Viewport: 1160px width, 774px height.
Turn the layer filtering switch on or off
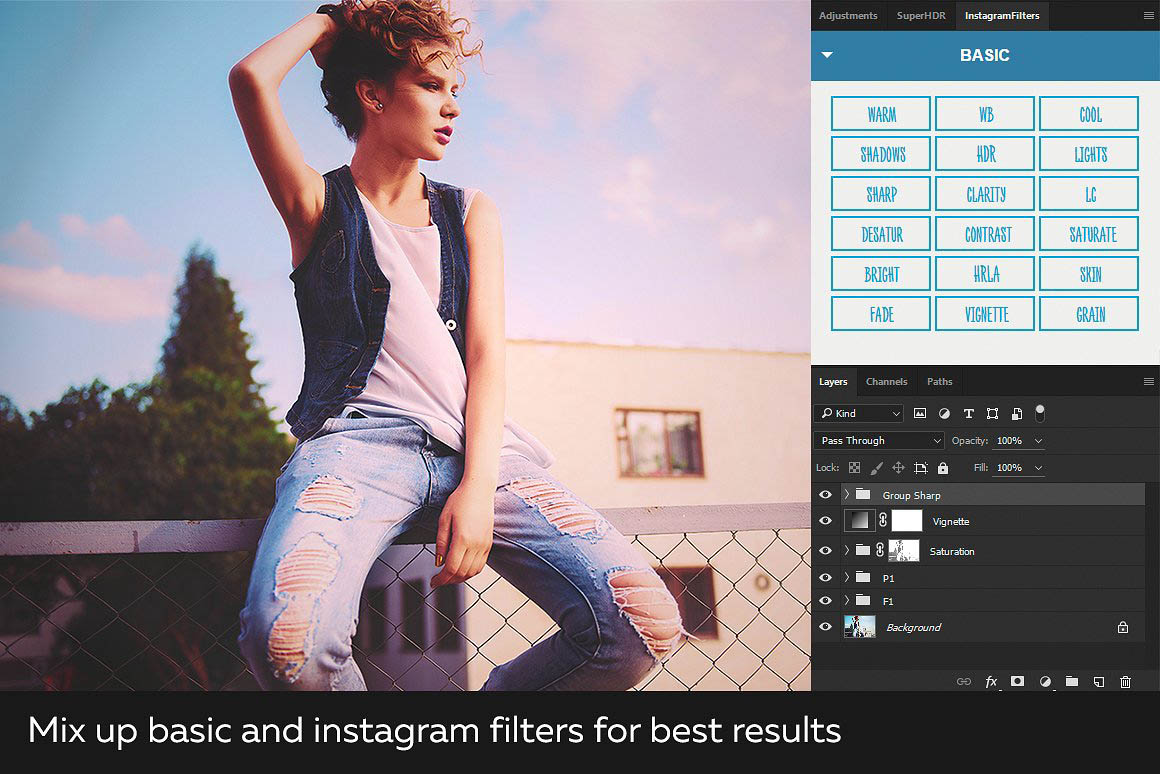(x=1040, y=412)
